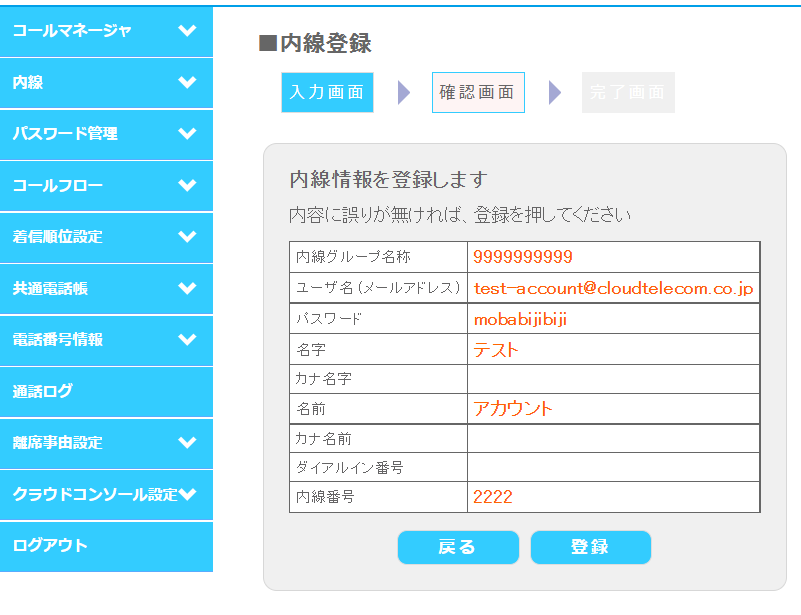Expand the パスワード管理 chevron

[187, 134]
